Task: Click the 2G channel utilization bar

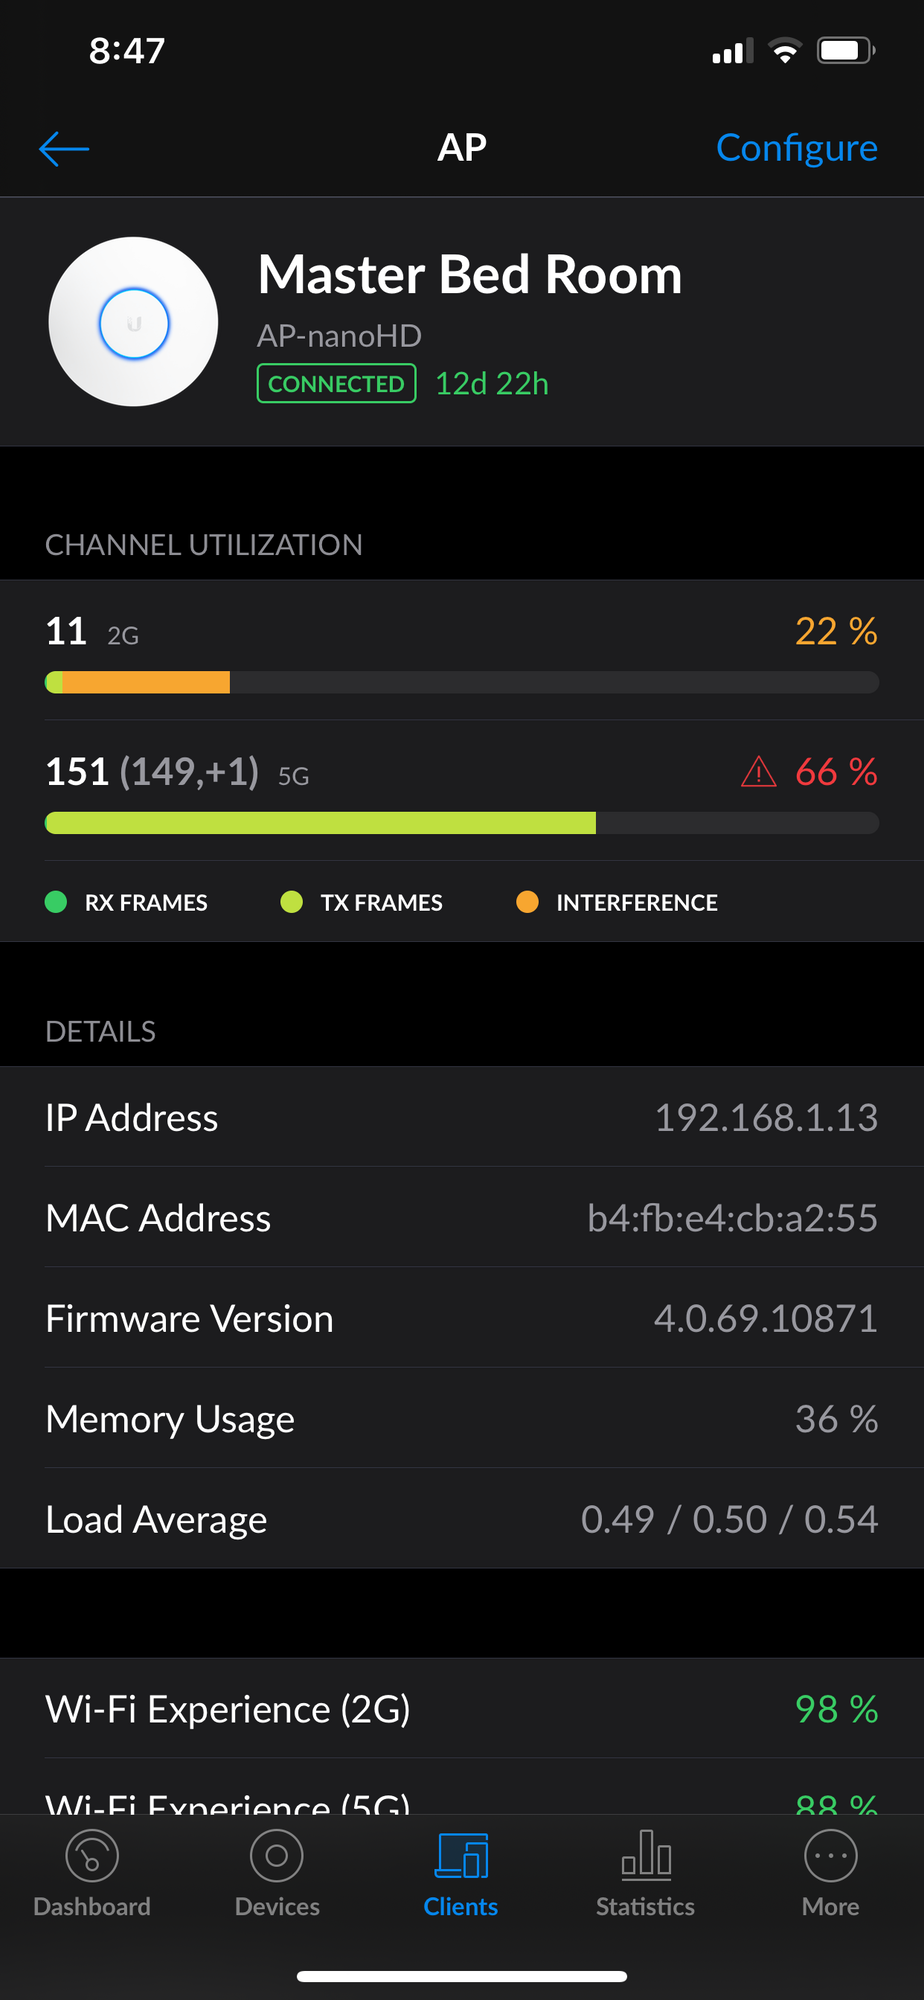Action: 462,683
